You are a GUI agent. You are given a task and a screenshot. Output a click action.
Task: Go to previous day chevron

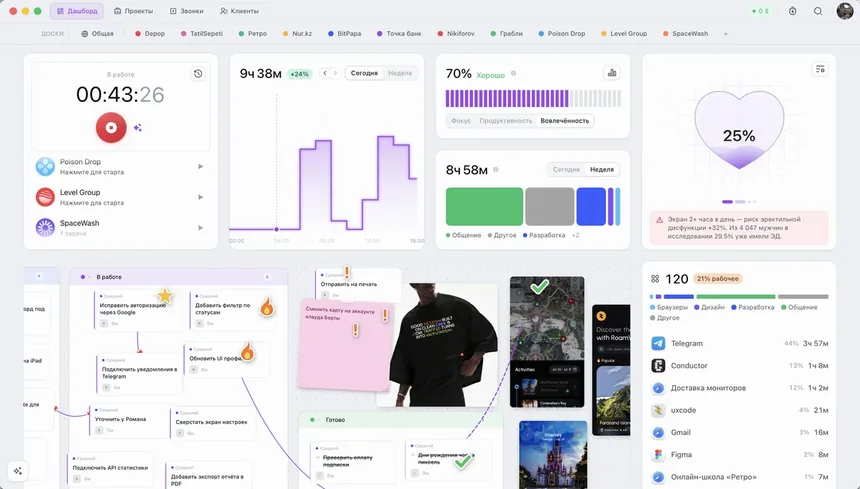pos(325,73)
